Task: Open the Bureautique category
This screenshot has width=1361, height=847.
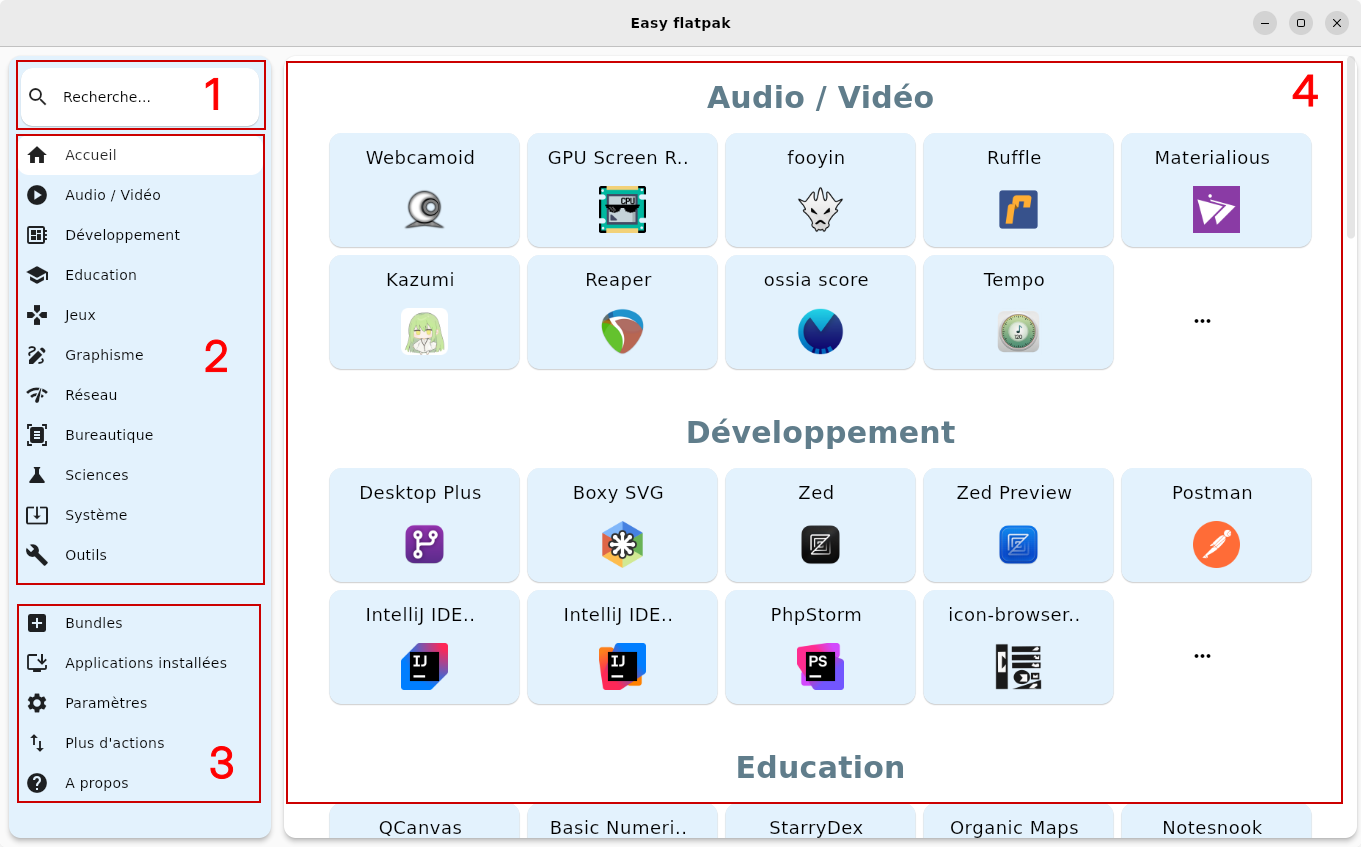Action: coord(139,435)
